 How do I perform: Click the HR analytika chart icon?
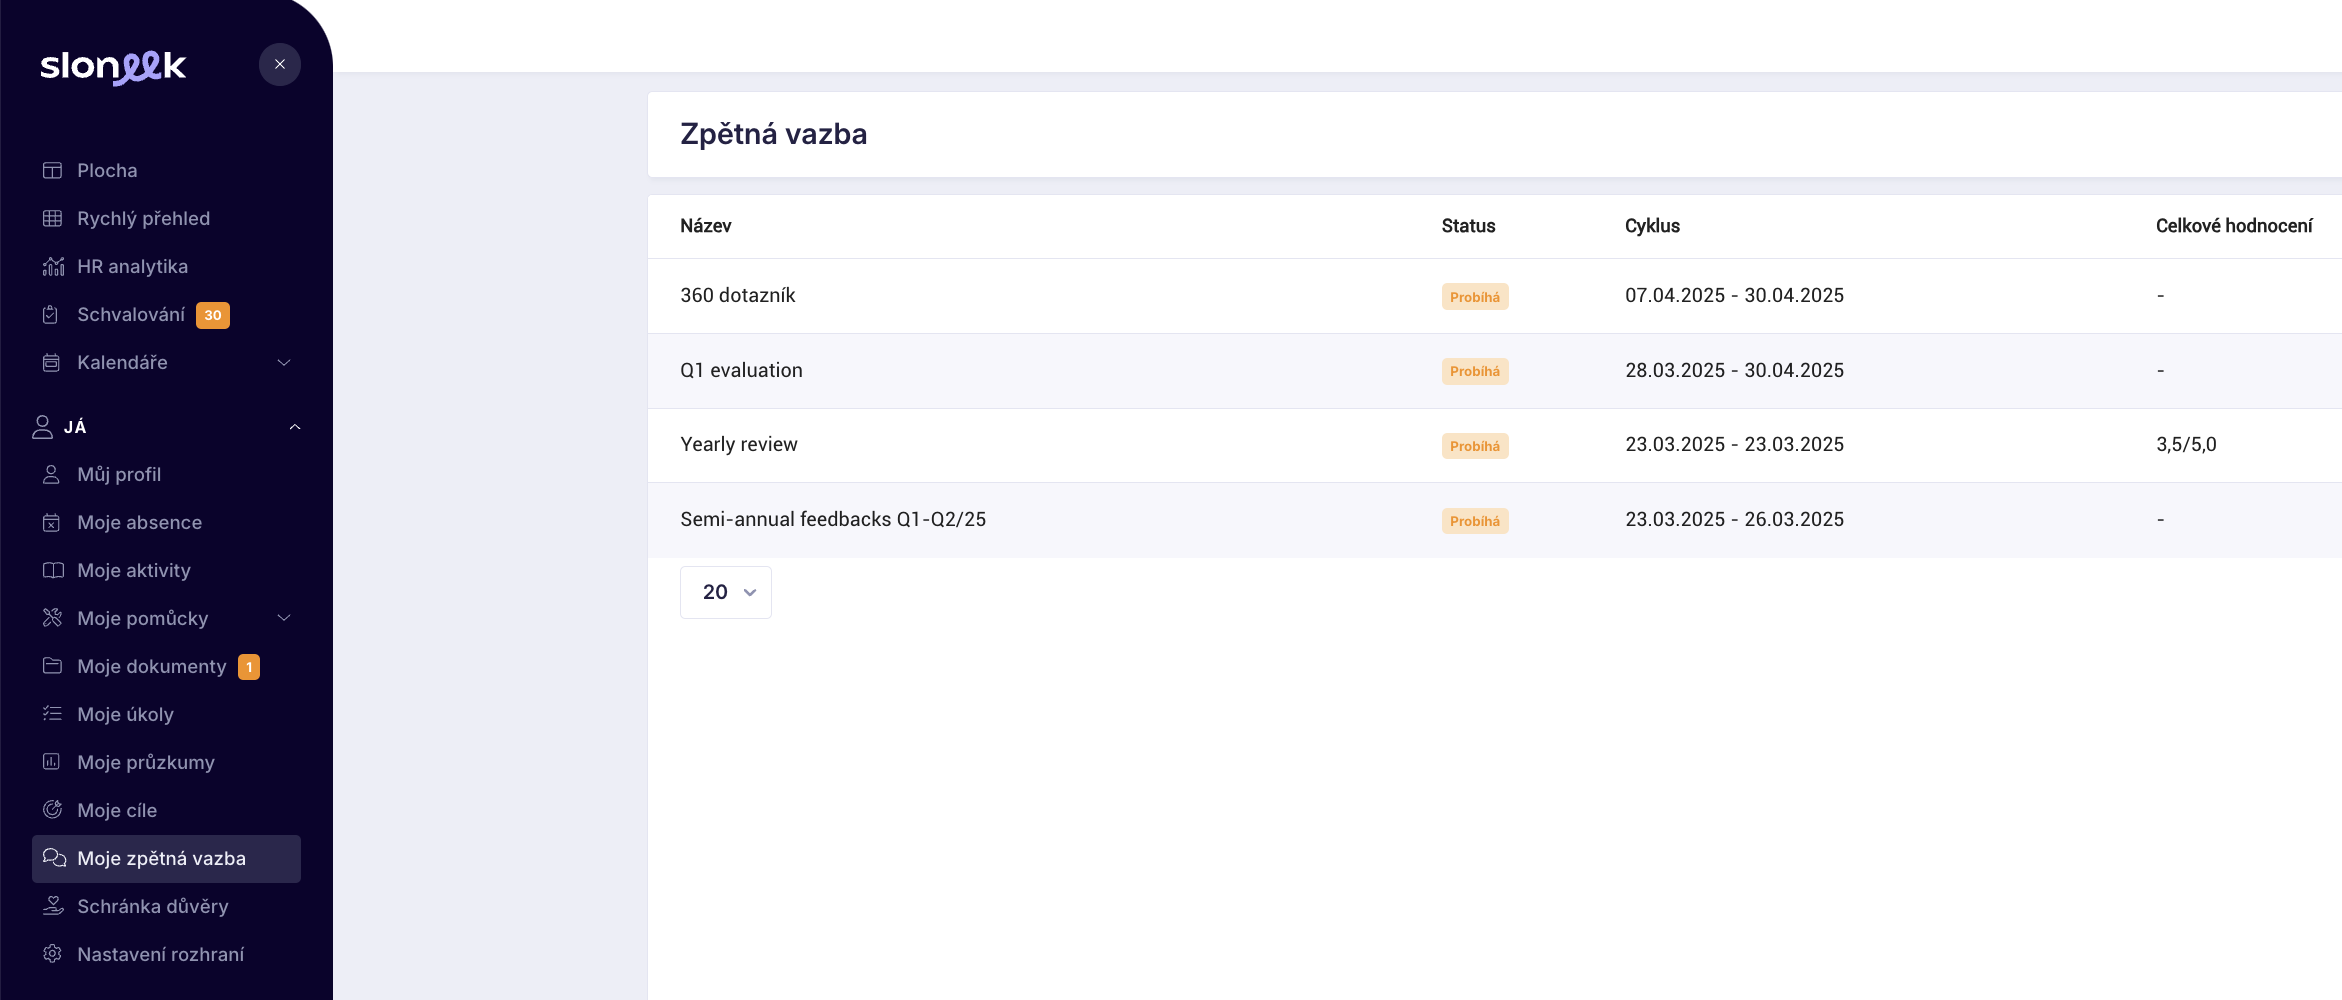(52, 267)
